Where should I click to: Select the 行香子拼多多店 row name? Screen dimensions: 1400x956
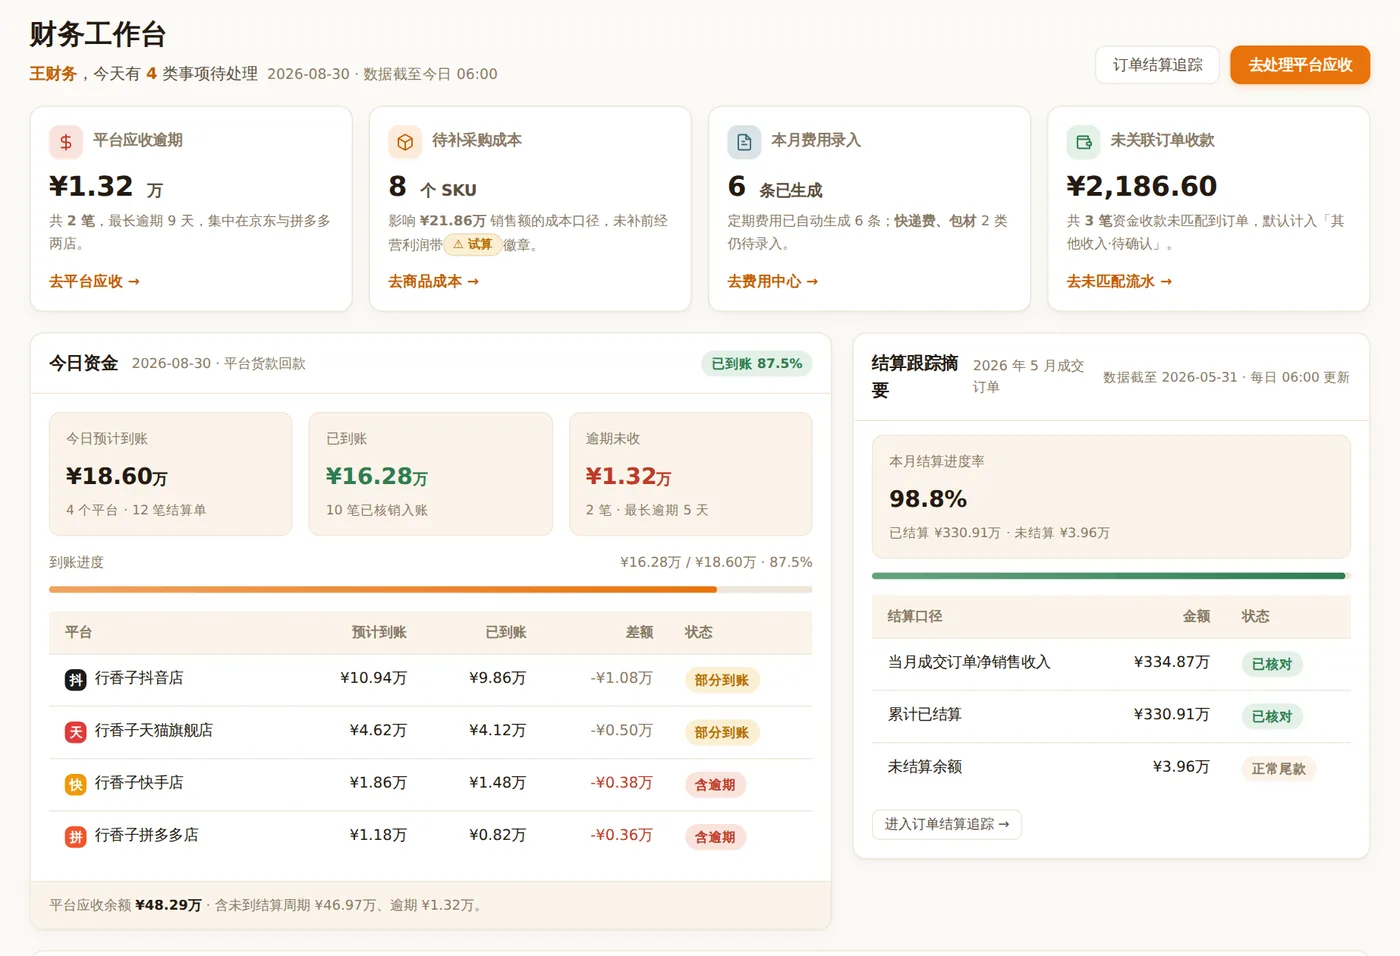[147, 834]
